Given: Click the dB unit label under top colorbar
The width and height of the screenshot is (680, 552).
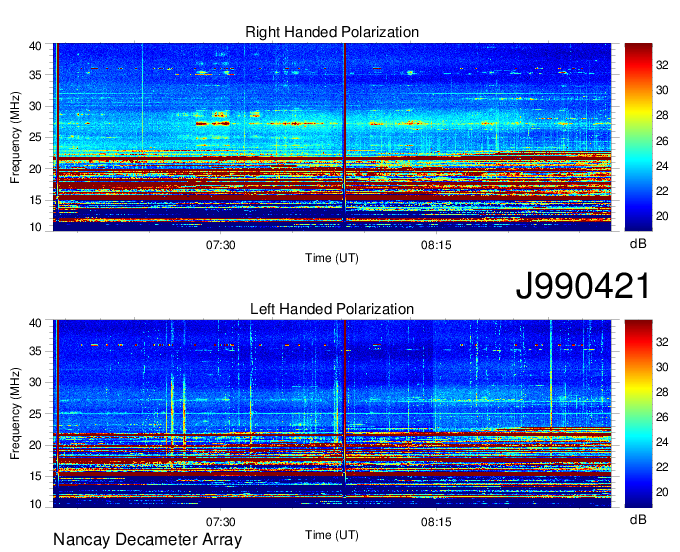Looking at the screenshot, I should point(638,244).
